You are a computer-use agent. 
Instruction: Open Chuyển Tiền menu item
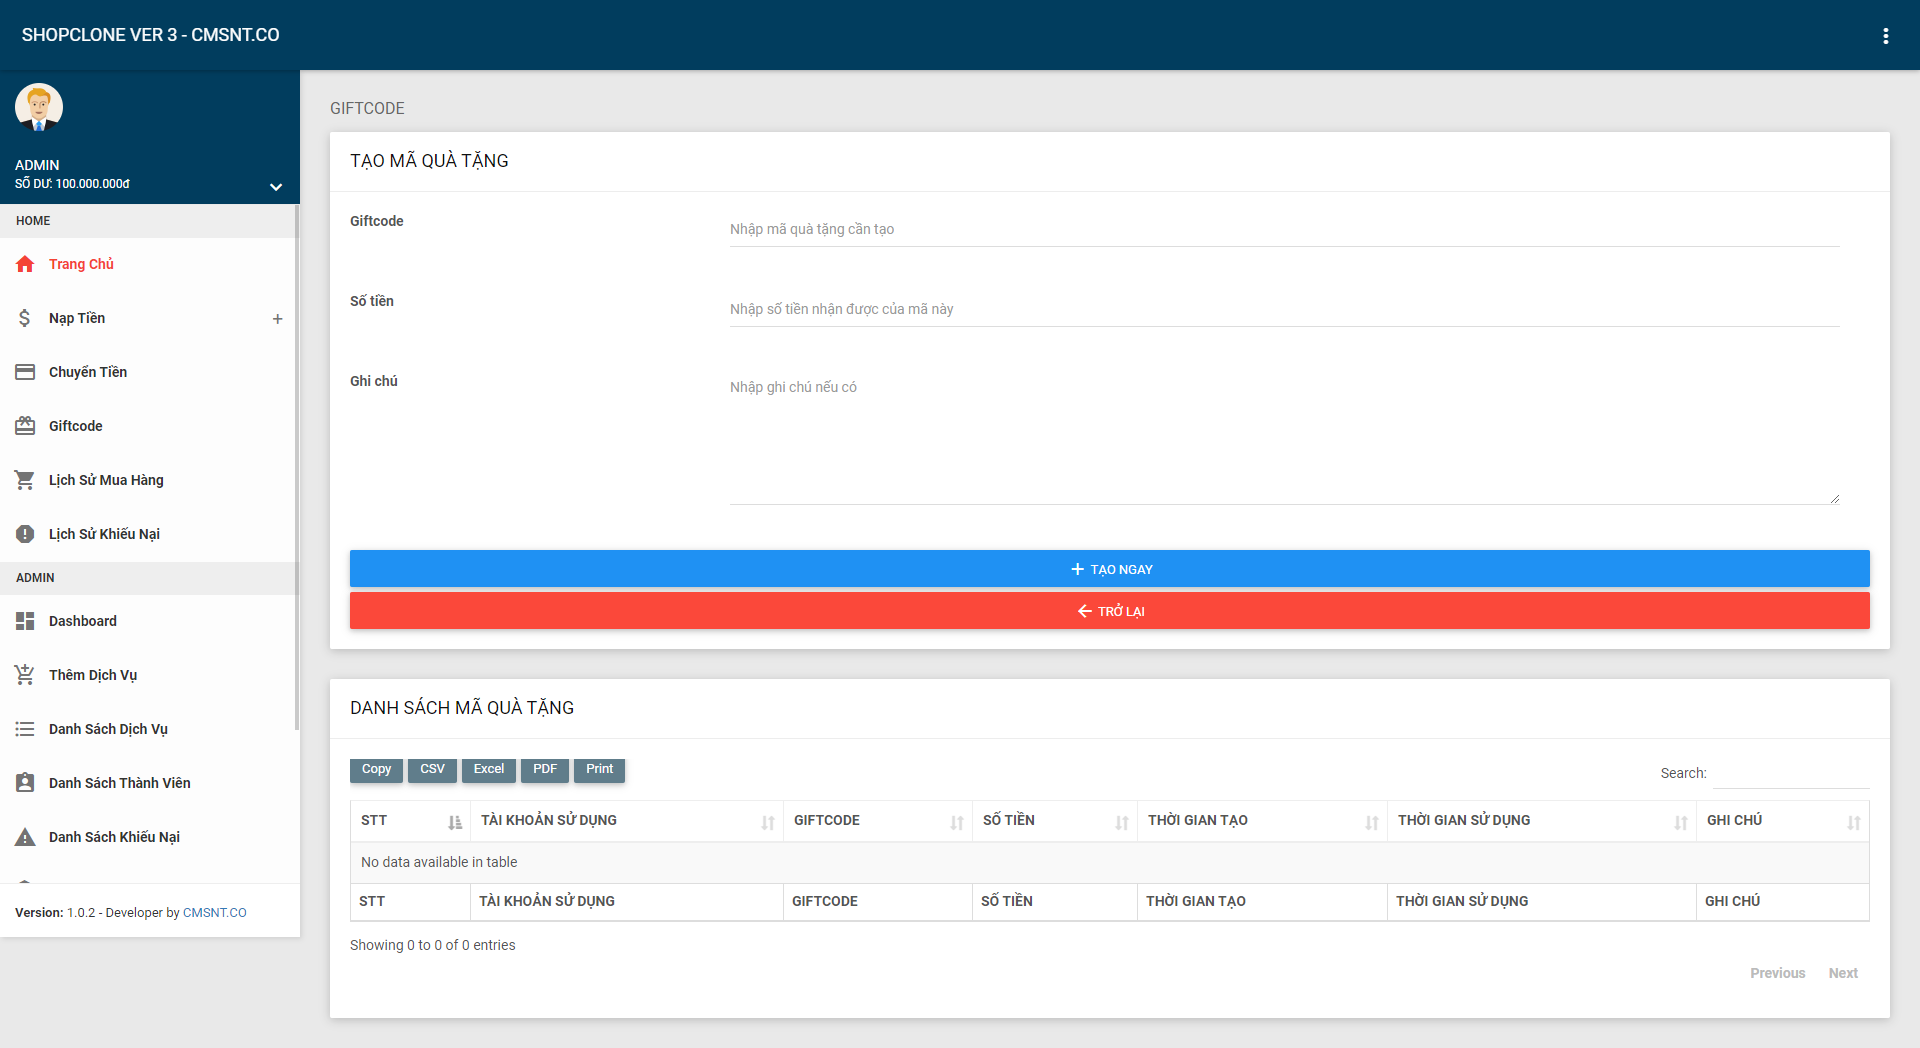pyautogui.click(x=149, y=372)
